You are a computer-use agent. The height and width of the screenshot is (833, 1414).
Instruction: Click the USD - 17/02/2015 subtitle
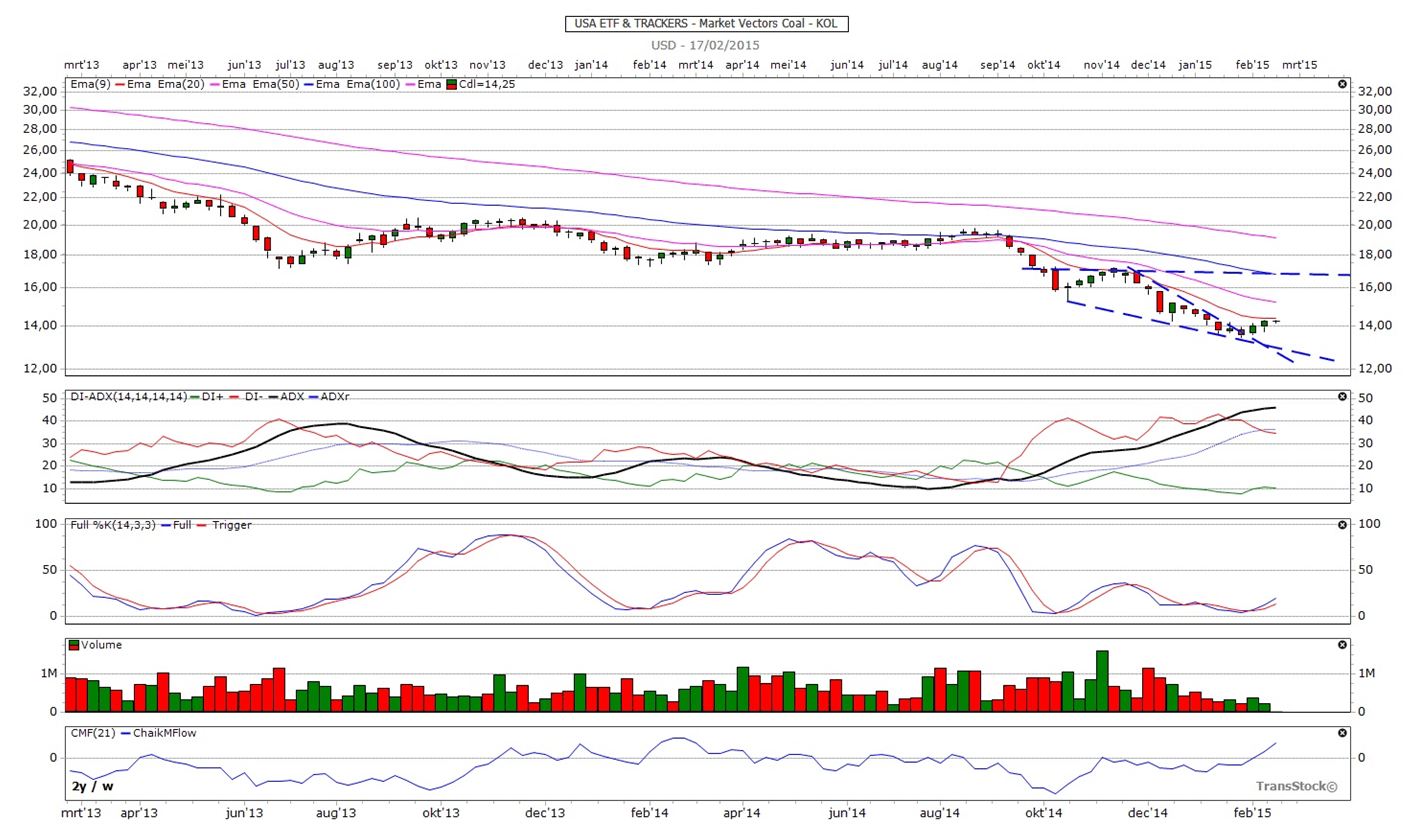click(706, 45)
